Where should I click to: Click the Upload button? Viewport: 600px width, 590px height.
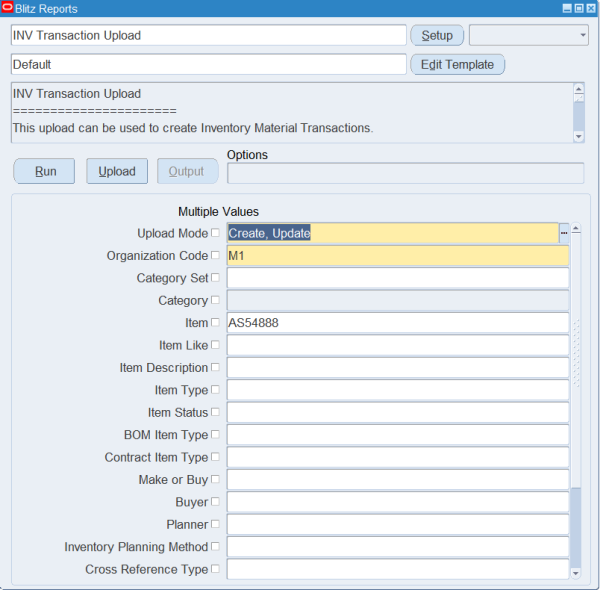117,171
